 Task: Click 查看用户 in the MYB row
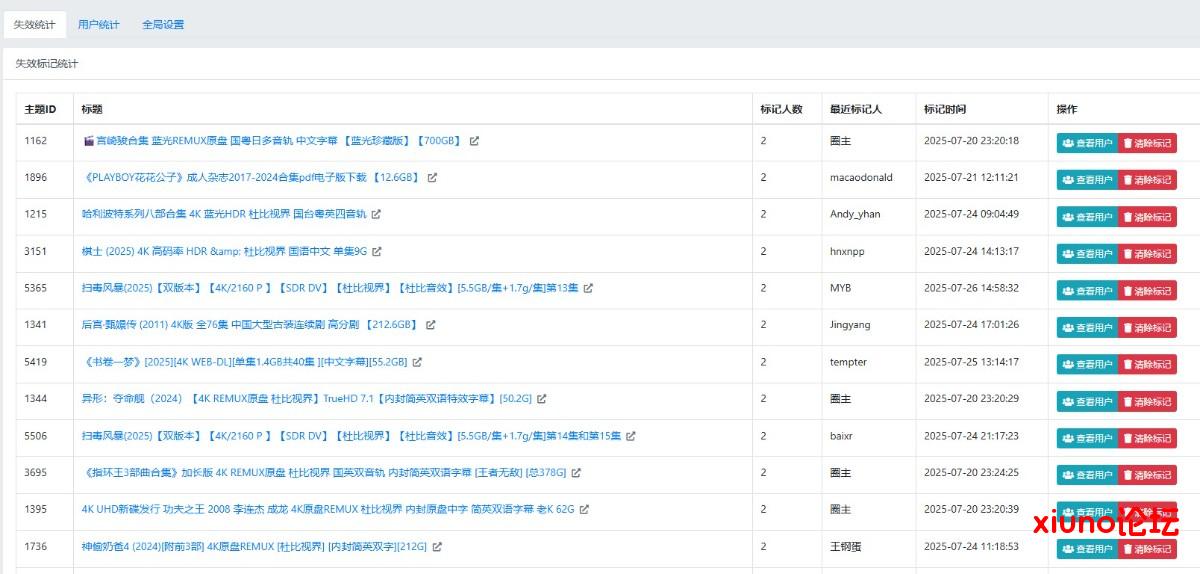[1087, 291]
